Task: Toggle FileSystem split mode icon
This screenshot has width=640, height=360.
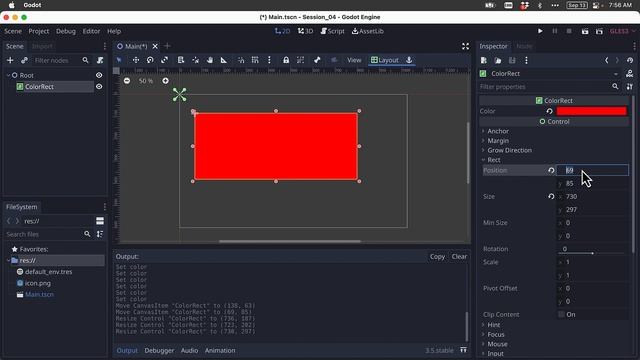Action: tap(100, 221)
